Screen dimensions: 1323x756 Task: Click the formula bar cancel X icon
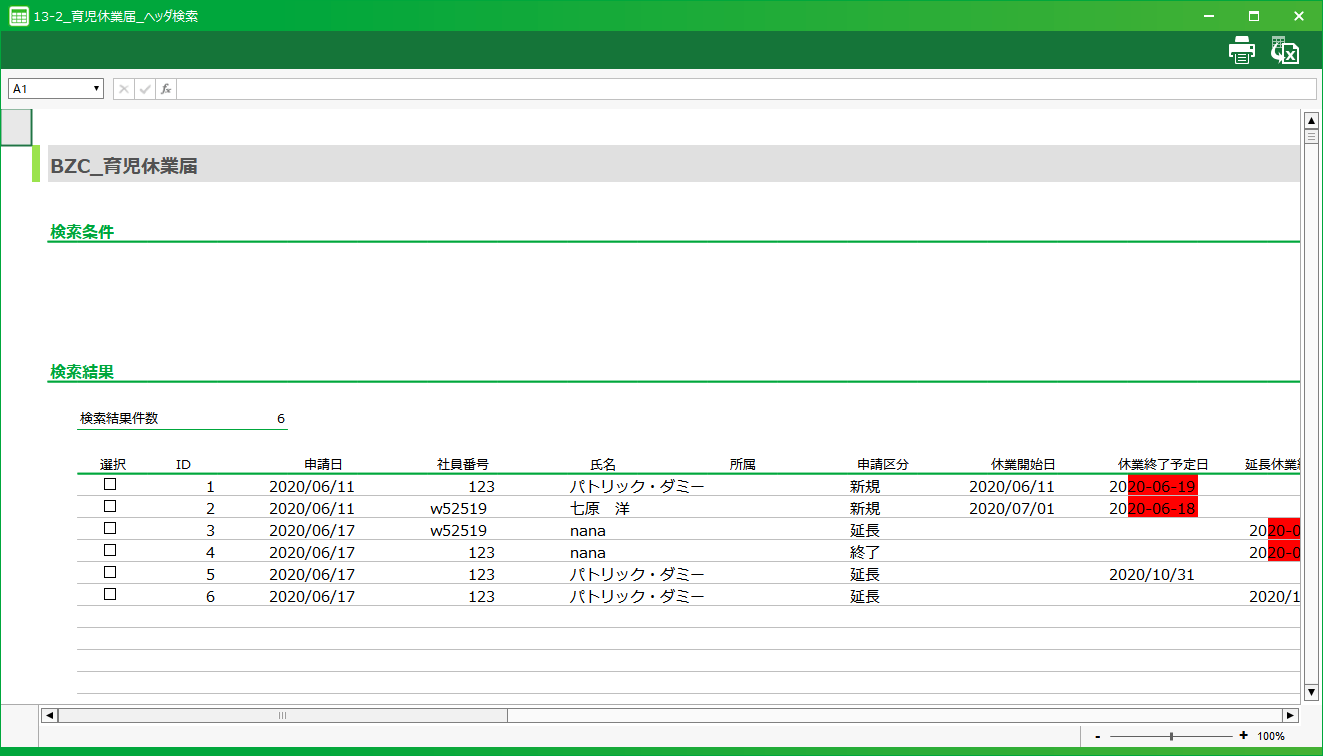coord(124,89)
